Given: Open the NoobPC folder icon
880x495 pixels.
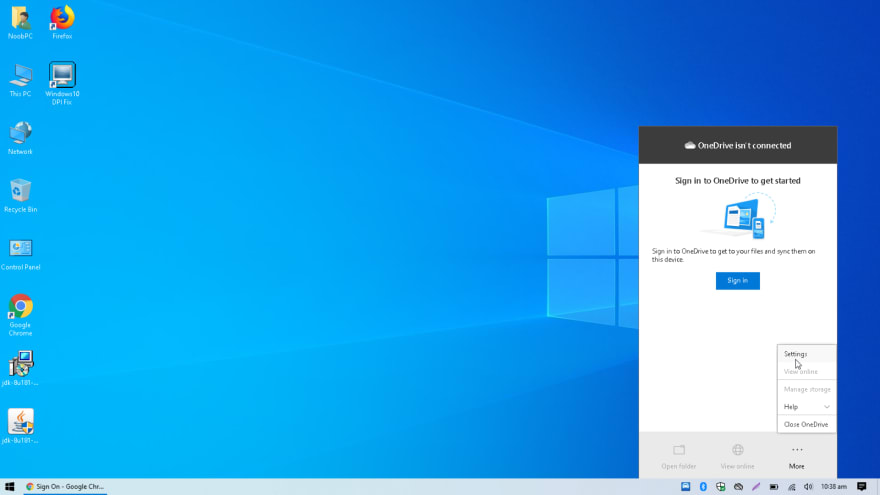Looking at the screenshot, I should pos(20,22).
